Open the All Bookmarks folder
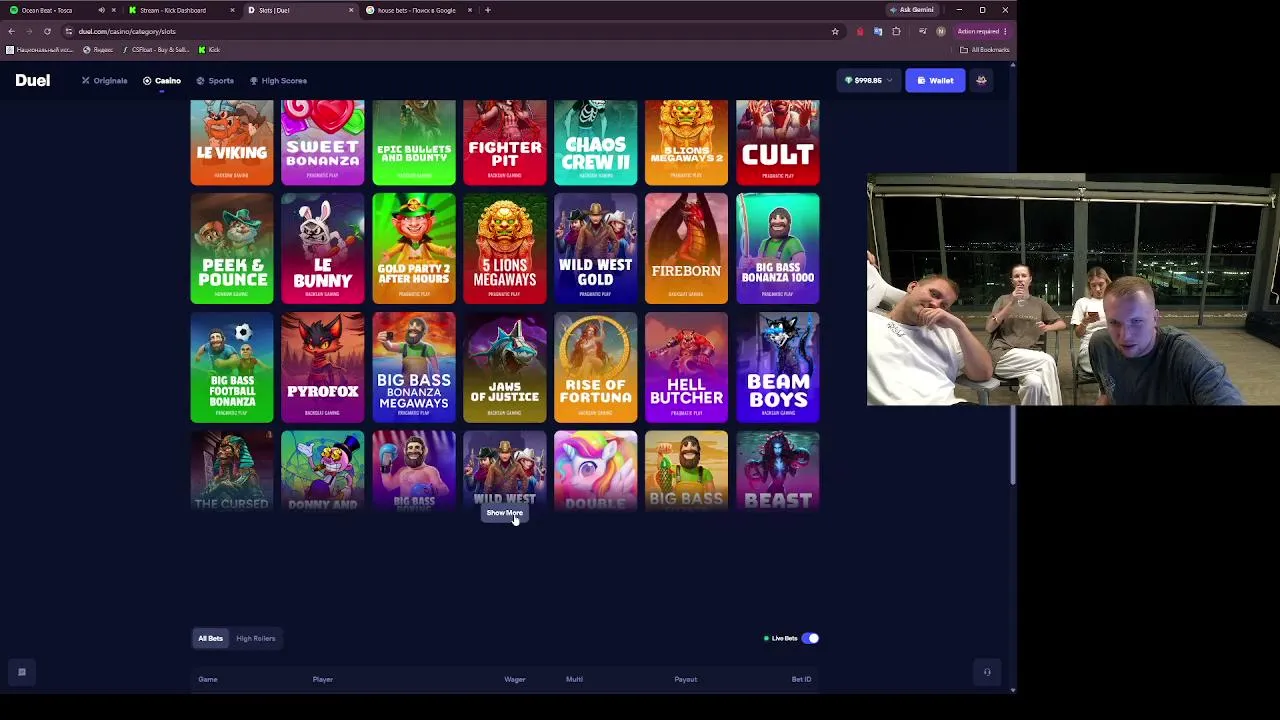1280x720 pixels. [x=984, y=49]
